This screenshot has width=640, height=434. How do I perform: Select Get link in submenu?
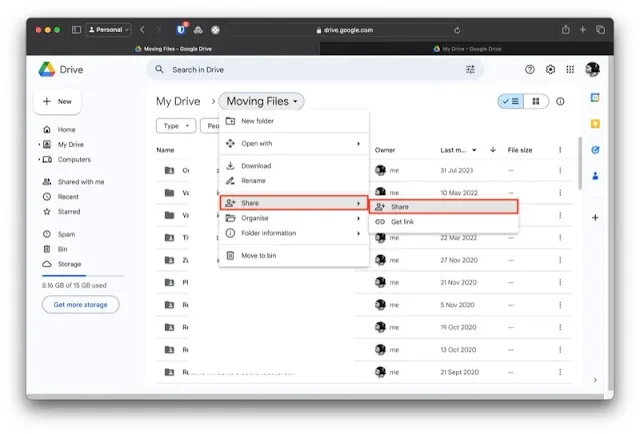444,222
